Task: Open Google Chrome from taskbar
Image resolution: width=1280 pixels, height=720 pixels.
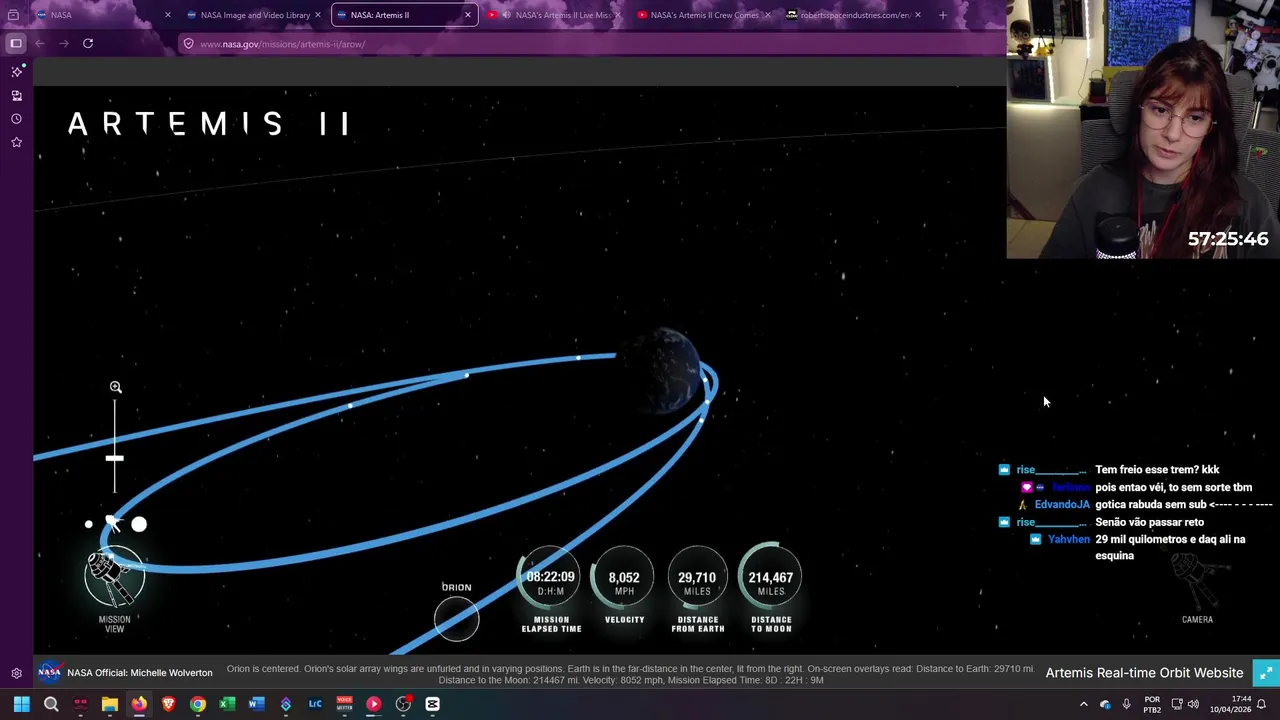Action: click(x=198, y=704)
